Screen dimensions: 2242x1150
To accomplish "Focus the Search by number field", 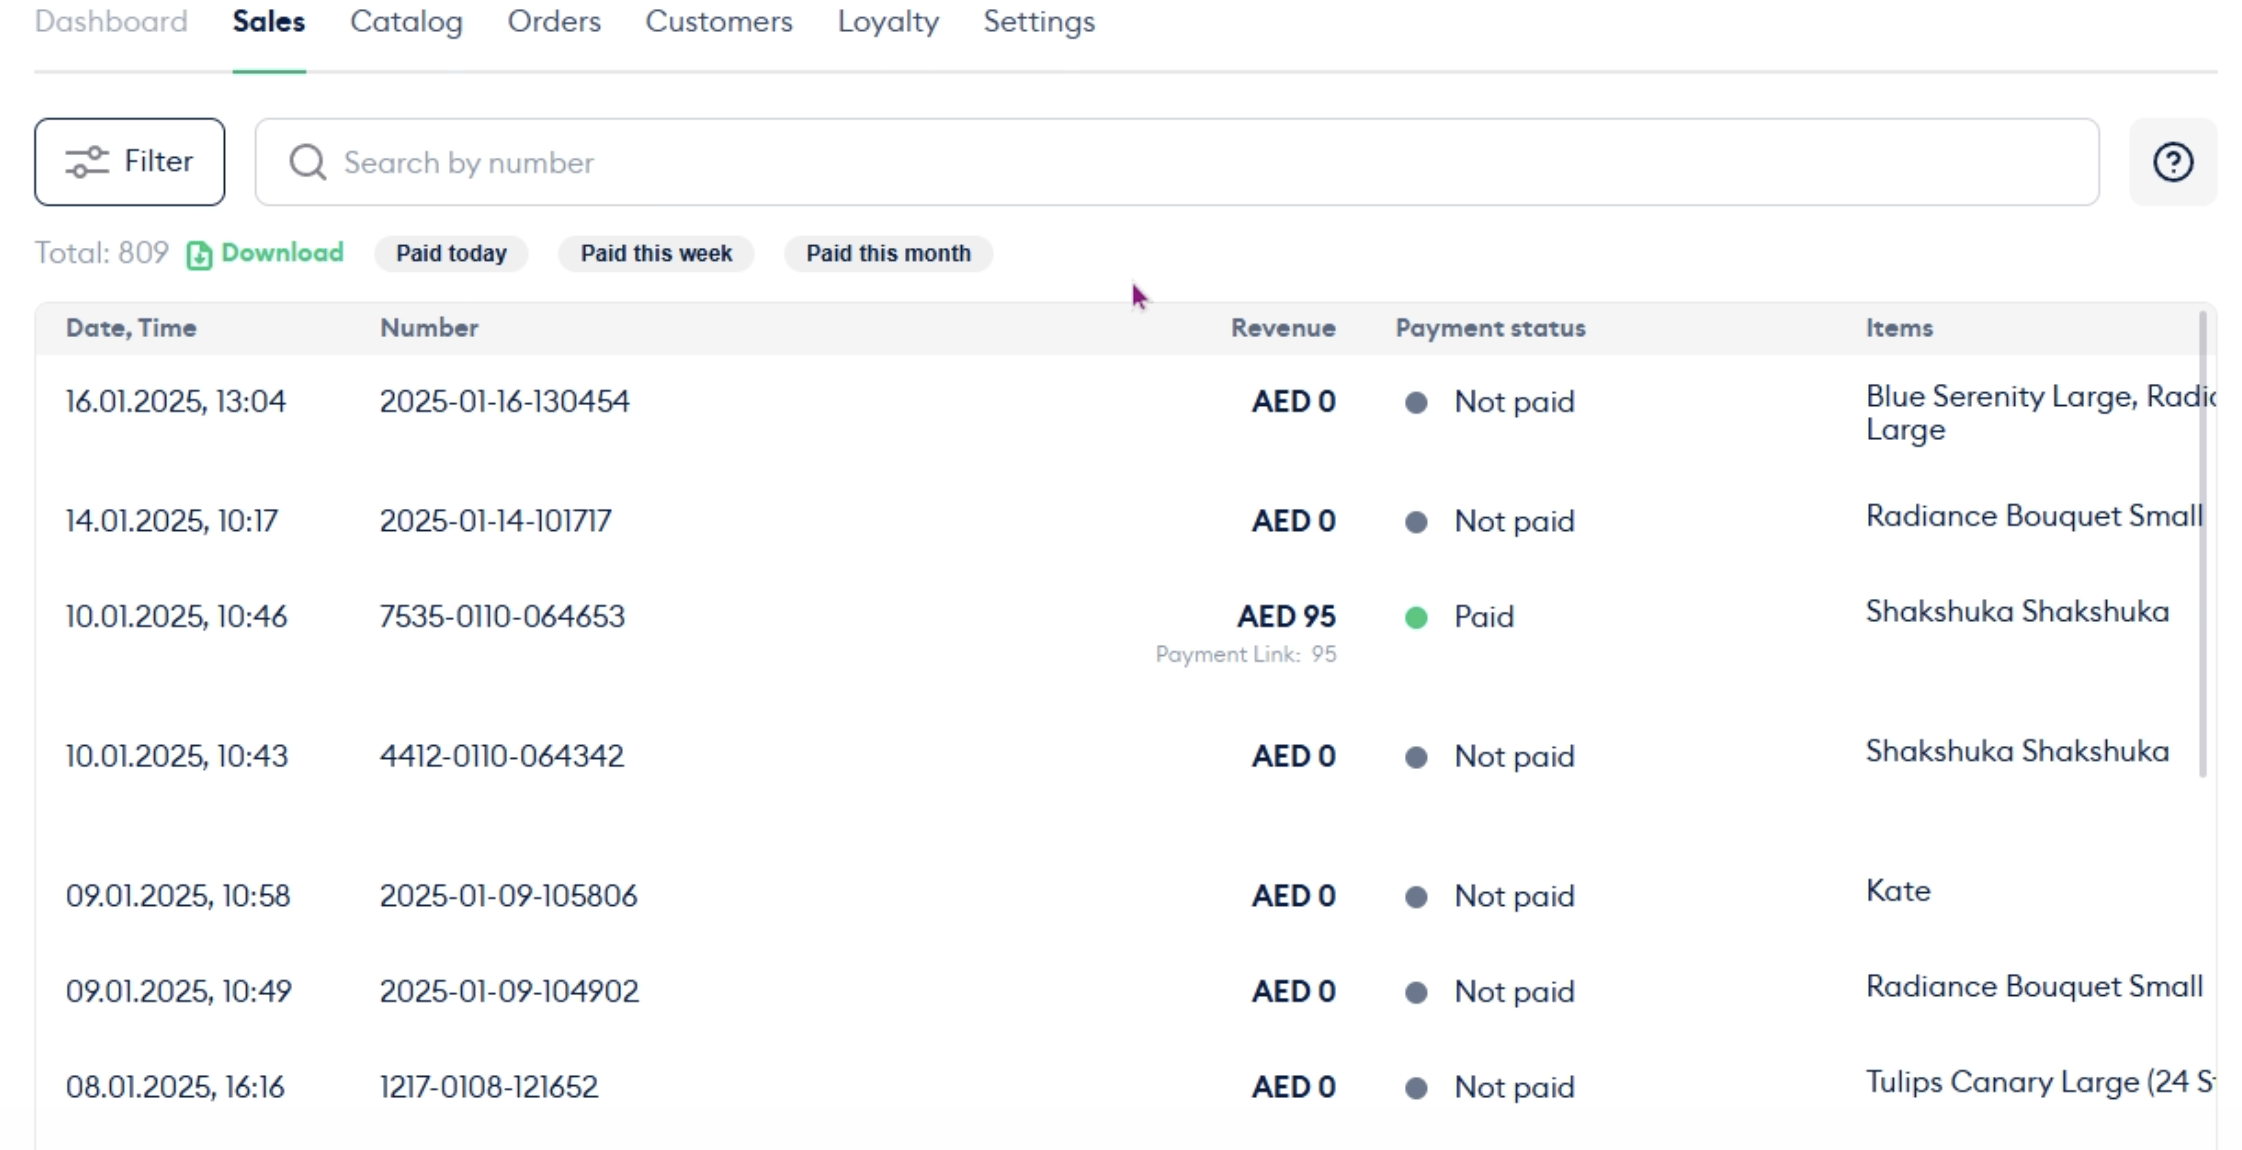I will click(1200, 162).
